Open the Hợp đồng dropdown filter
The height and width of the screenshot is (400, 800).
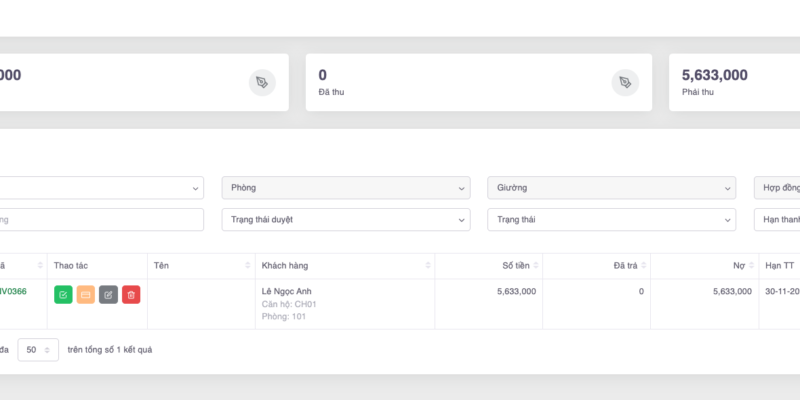(777, 188)
